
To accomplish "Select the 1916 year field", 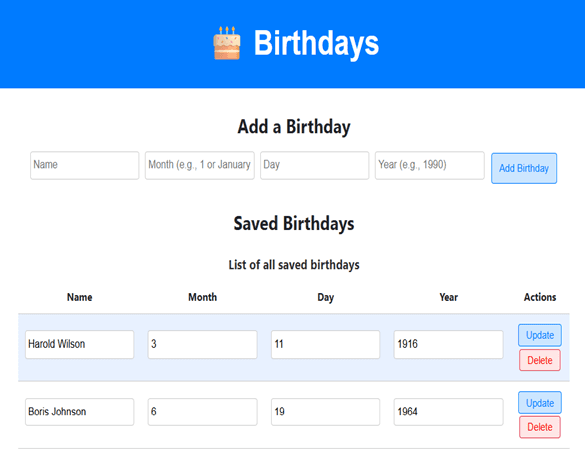I will [448, 344].
